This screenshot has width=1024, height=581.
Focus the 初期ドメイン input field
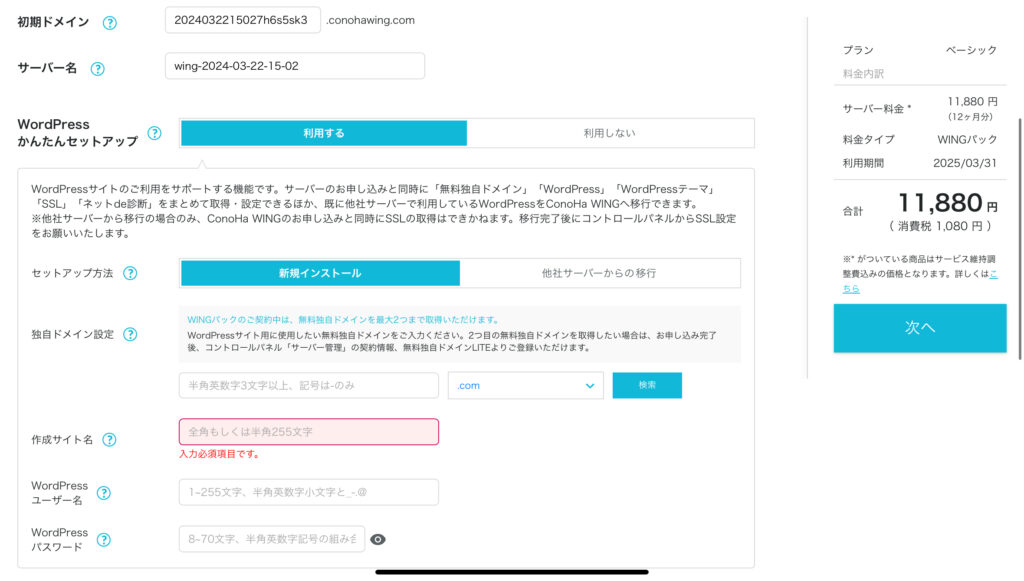pos(242,20)
